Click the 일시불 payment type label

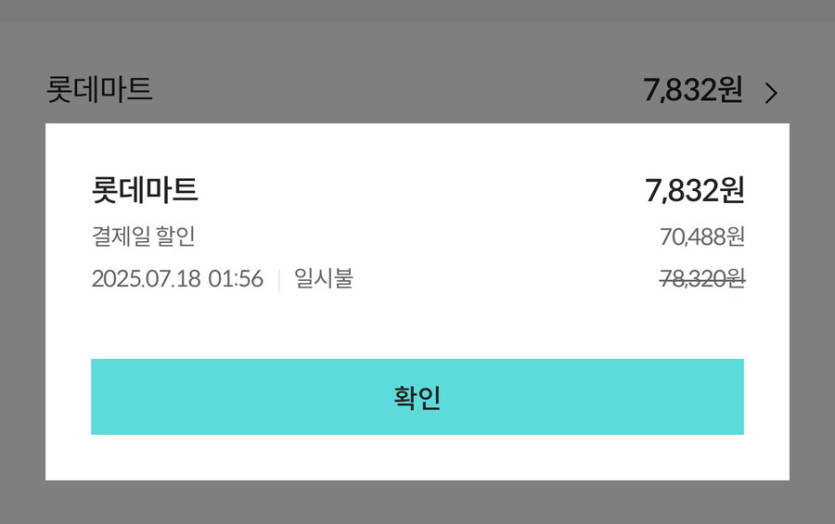[323, 279]
